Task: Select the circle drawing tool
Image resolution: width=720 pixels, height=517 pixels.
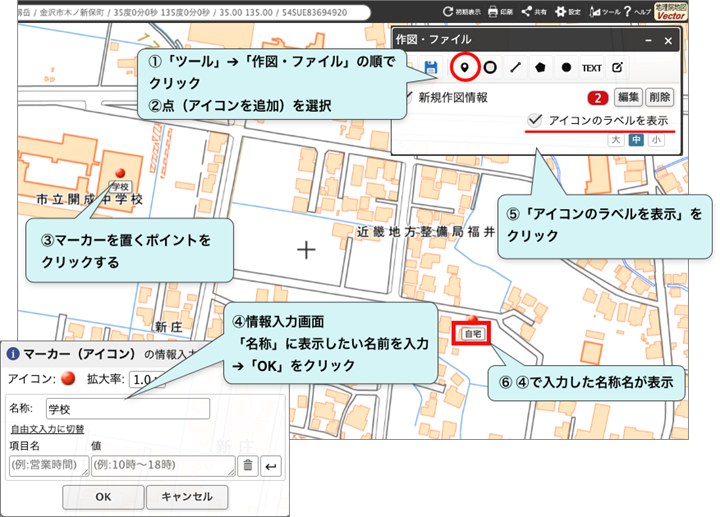Action: pos(490,67)
